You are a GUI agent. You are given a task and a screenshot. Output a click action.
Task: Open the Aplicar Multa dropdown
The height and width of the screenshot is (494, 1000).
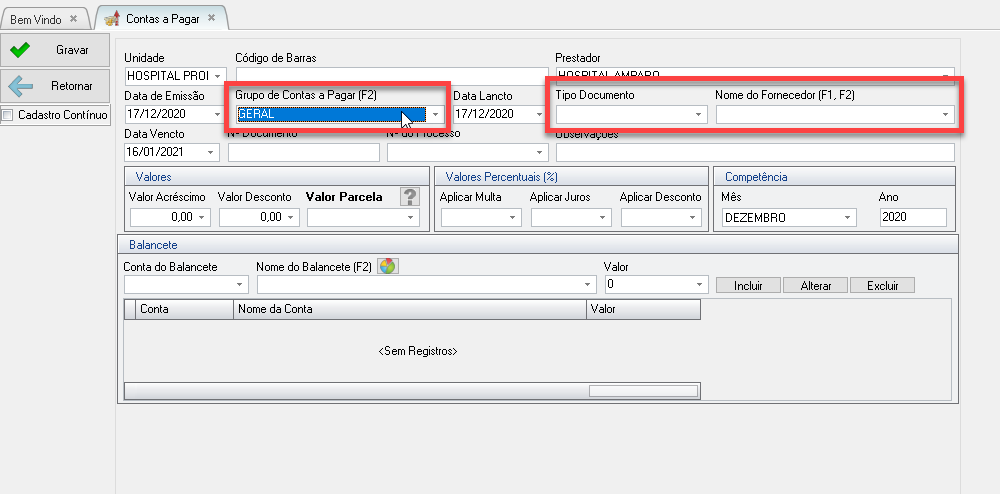[514, 217]
